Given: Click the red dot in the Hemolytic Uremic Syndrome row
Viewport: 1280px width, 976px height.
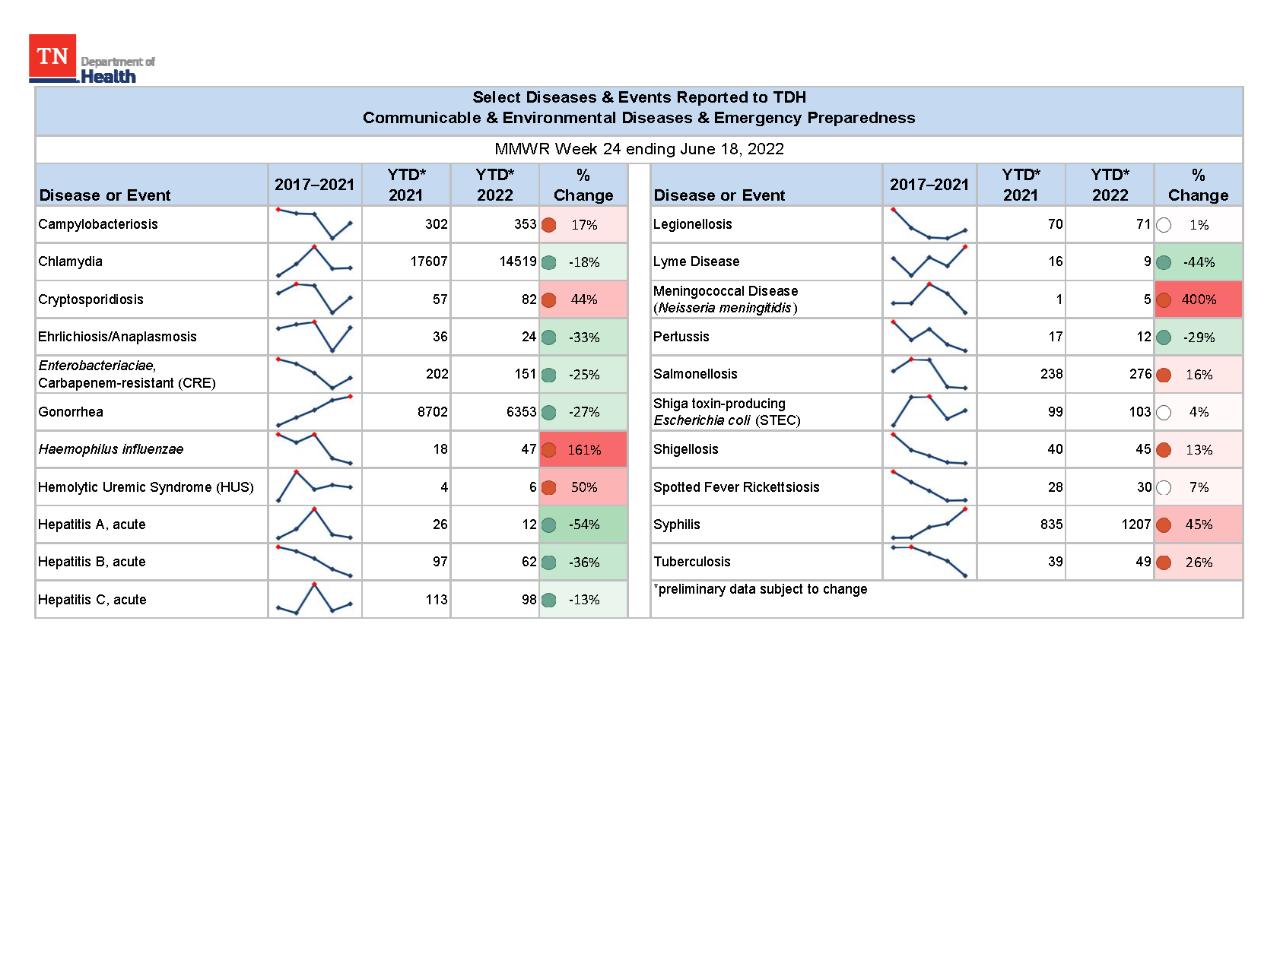Looking at the screenshot, I should pos(549,487).
